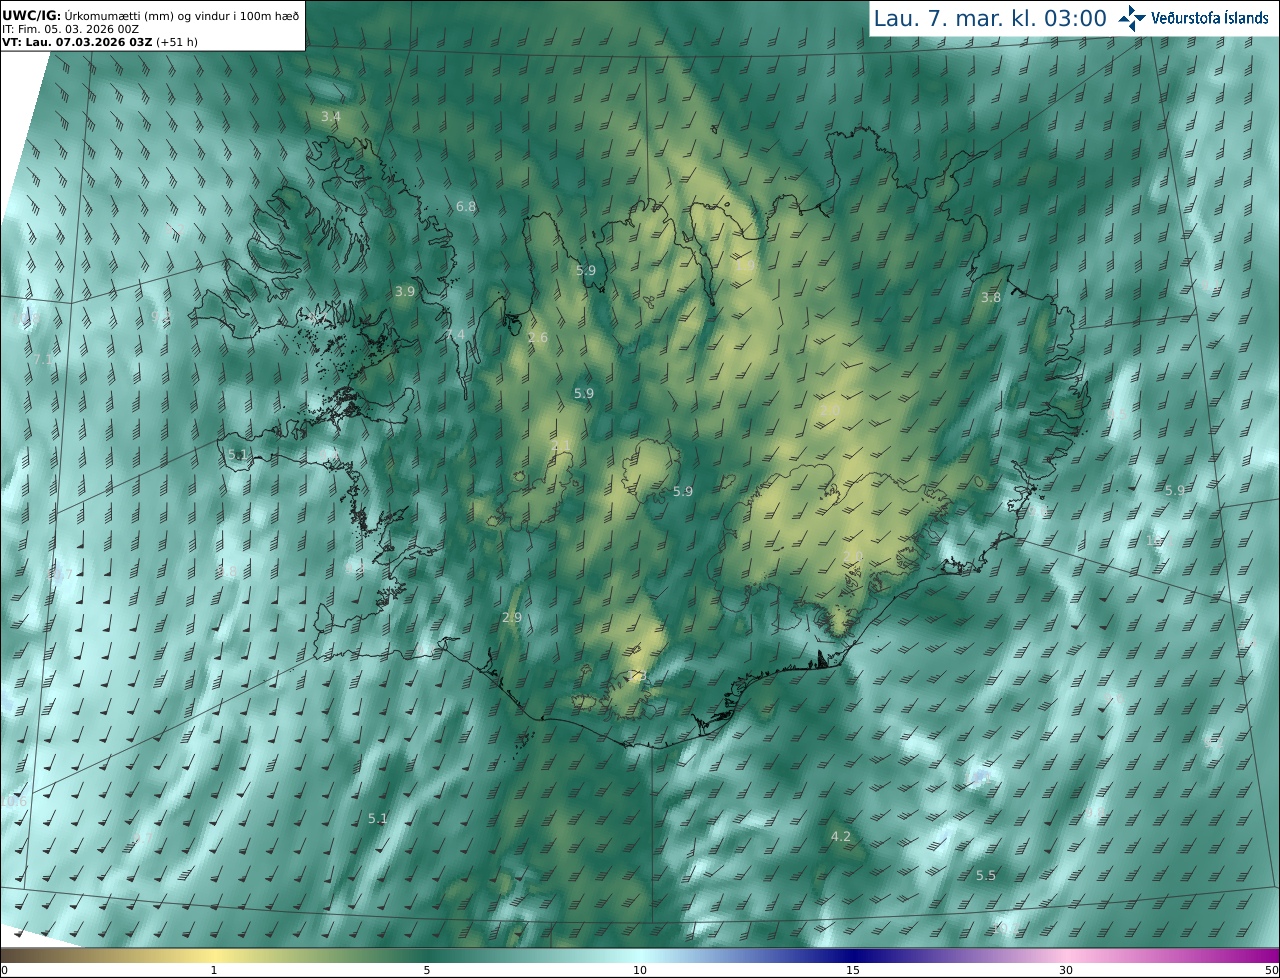Click the 3.8 value label in the east
The width and height of the screenshot is (1280, 978).
[990, 298]
